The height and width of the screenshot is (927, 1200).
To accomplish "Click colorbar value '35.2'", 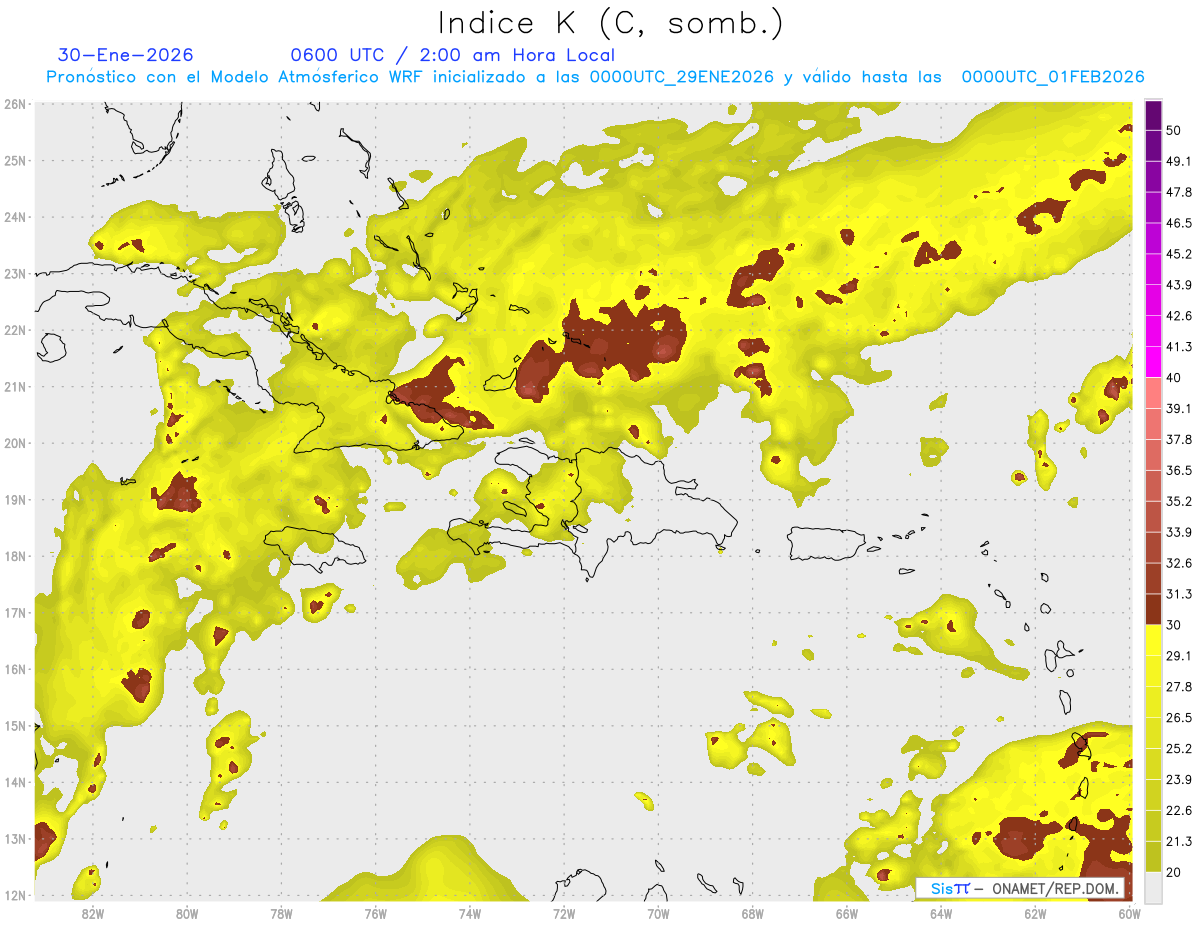I will (1179, 501).
